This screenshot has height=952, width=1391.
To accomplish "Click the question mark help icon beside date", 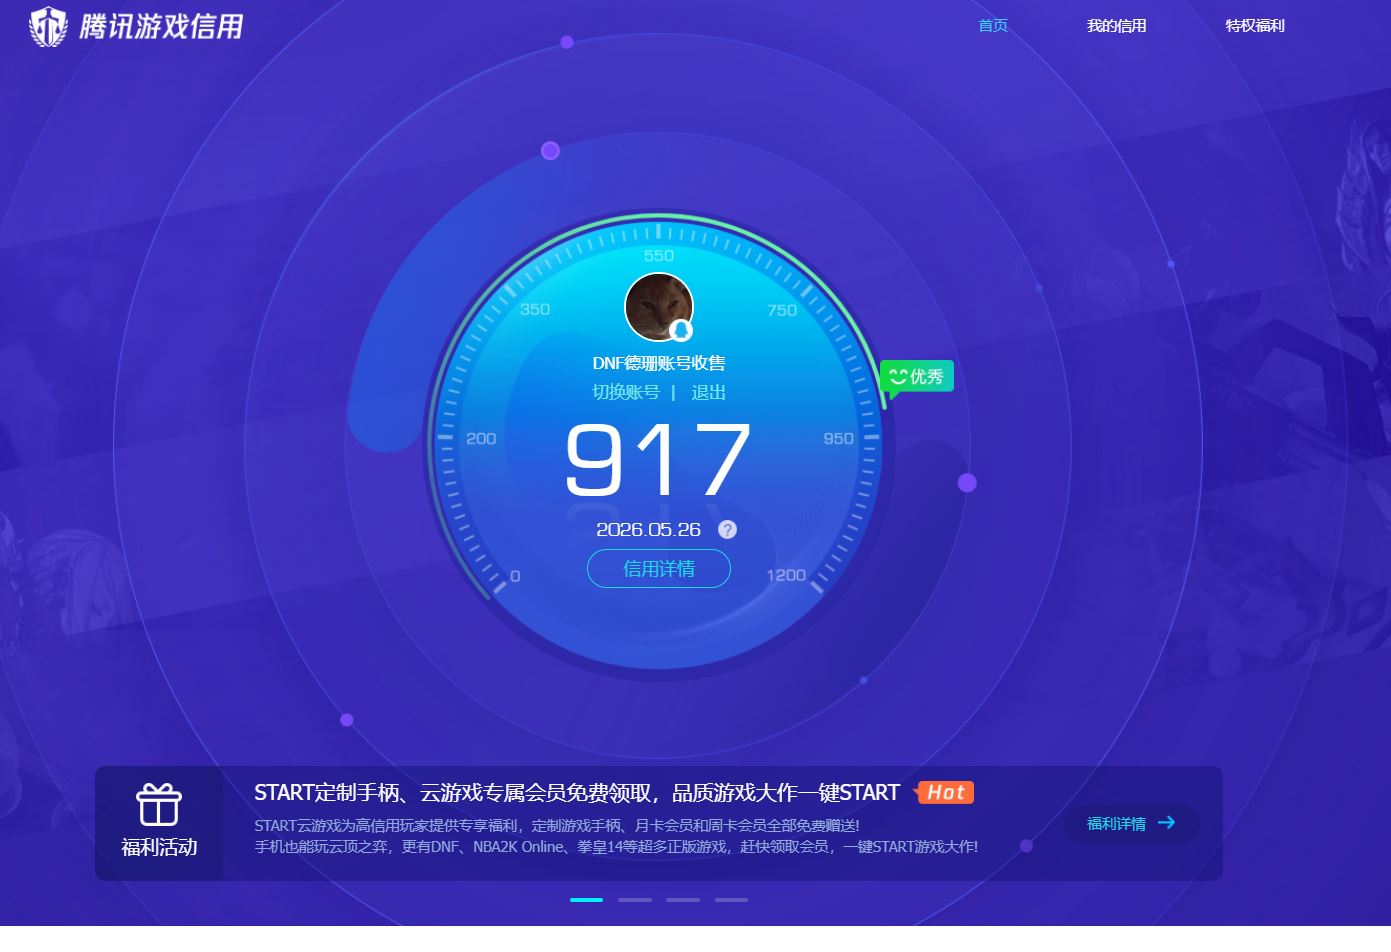I will 727,530.
